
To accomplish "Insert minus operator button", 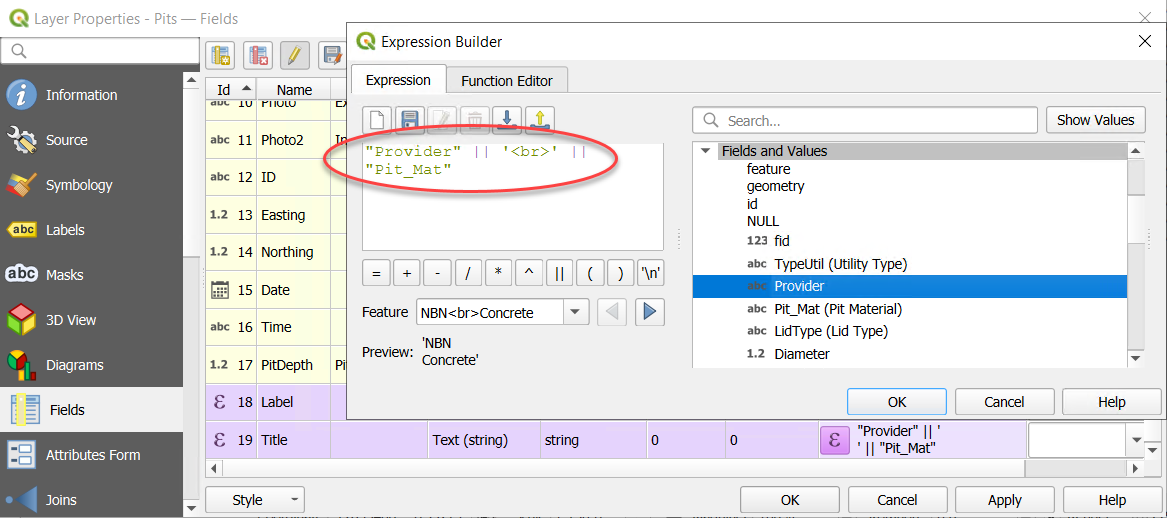I will point(438,274).
